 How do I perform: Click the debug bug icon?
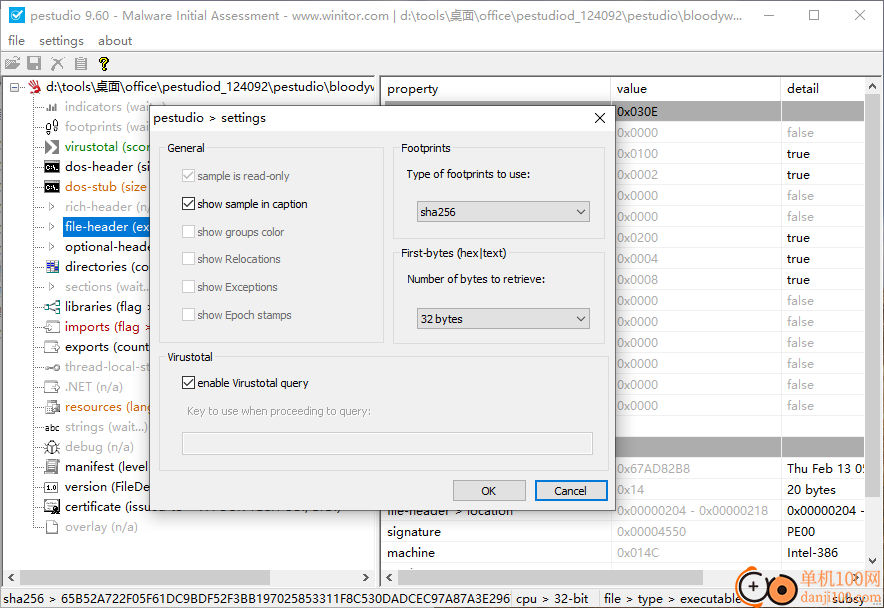(52, 447)
